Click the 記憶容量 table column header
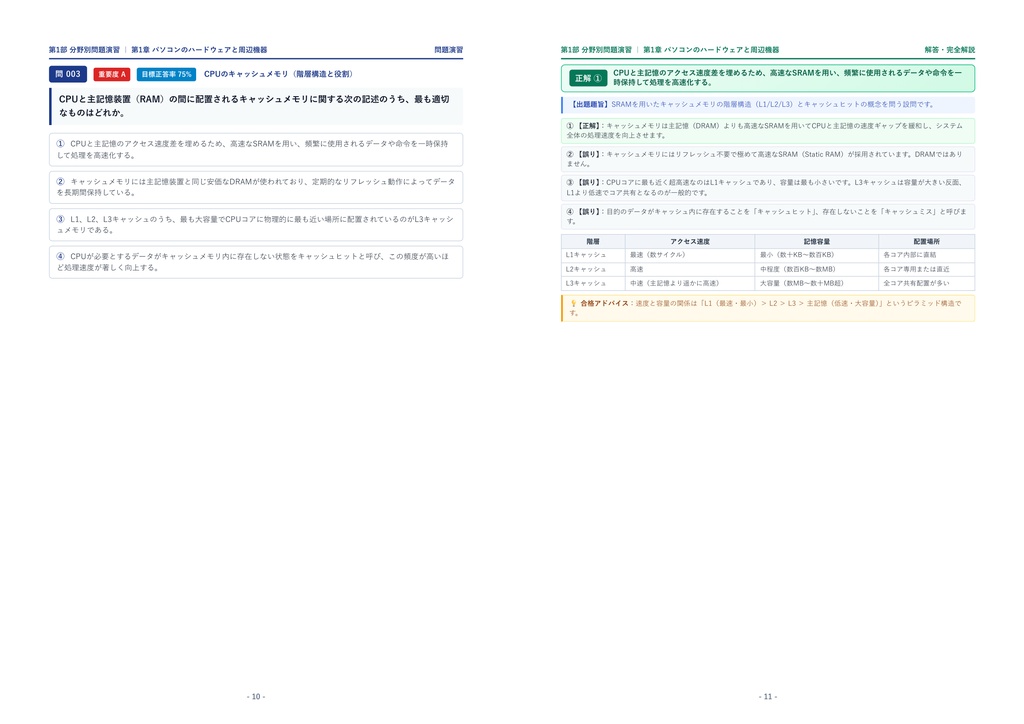This screenshot has height=724, width=1024. pyautogui.click(x=816, y=242)
